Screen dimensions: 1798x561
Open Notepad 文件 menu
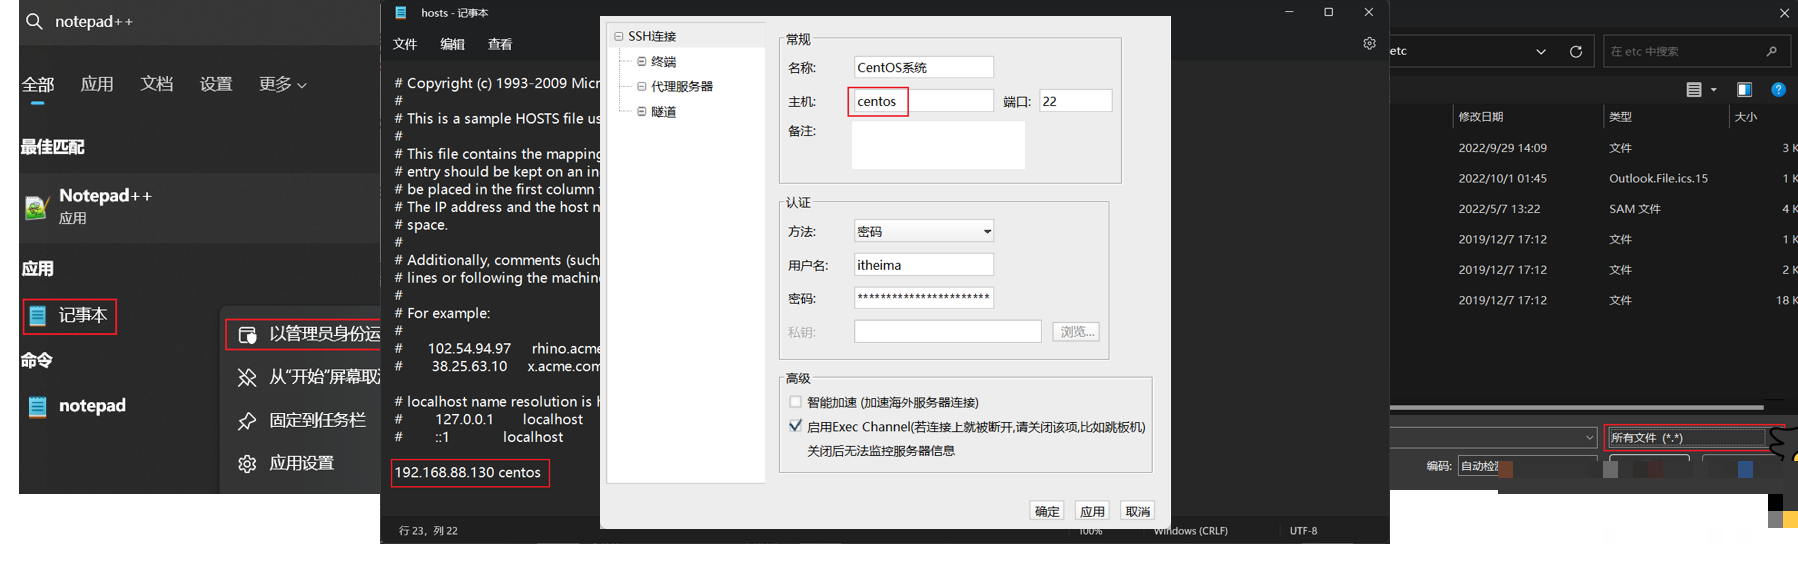click(x=405, y=44)
